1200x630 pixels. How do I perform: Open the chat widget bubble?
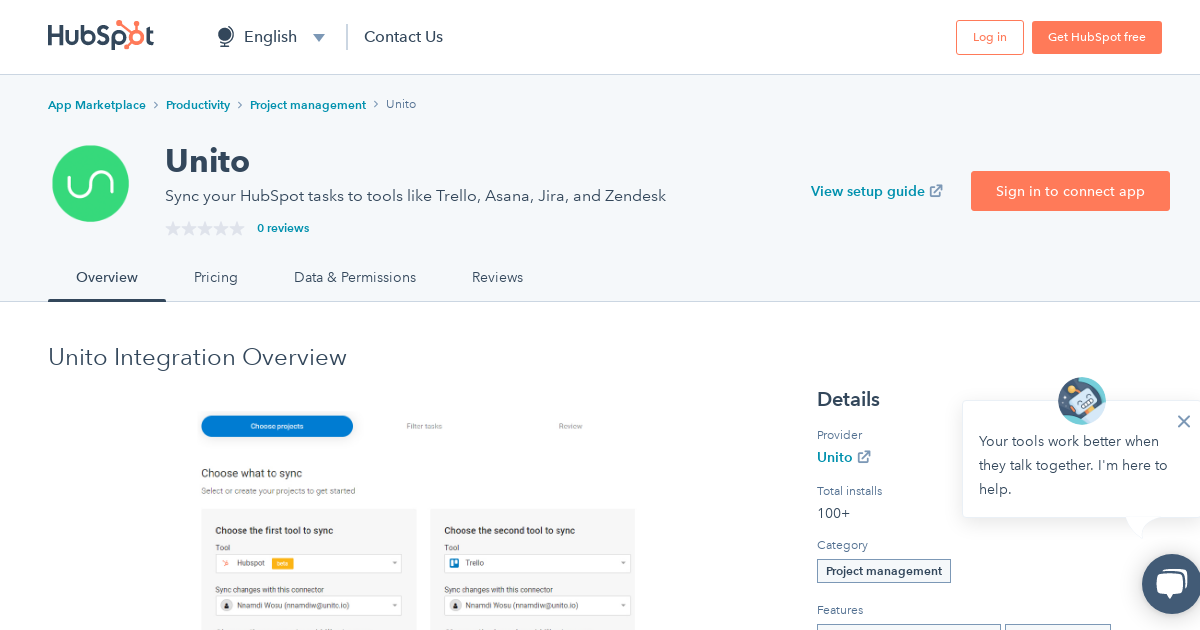pos(1171,584)
